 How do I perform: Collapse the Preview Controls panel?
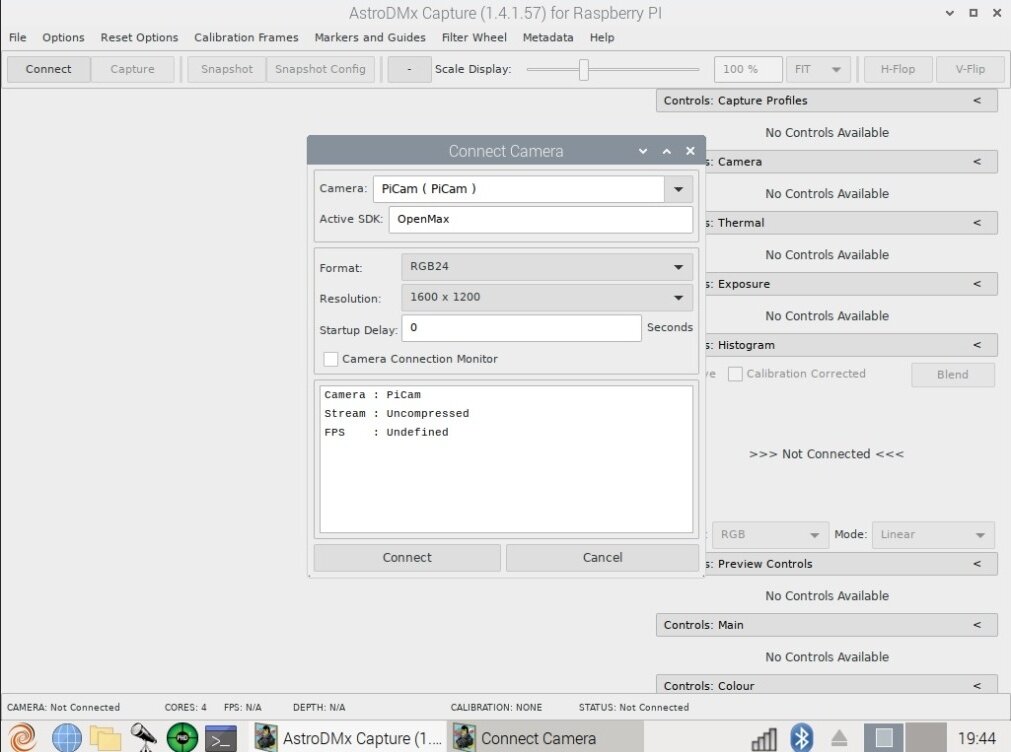977,564
